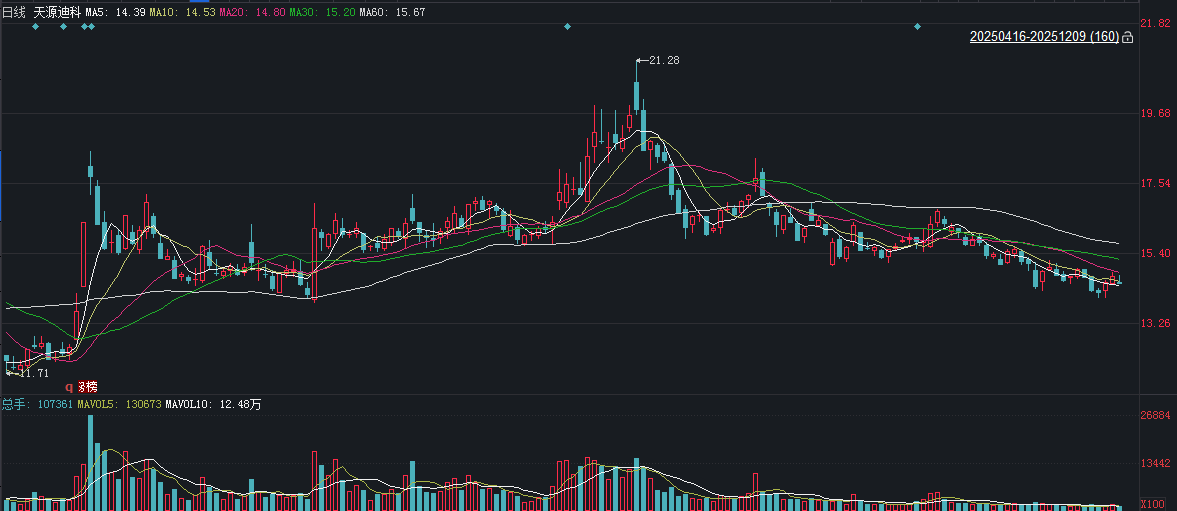Click the unlock padlock icon beside date range
The image size is (1177, 511).
[x=1128, y=38]
